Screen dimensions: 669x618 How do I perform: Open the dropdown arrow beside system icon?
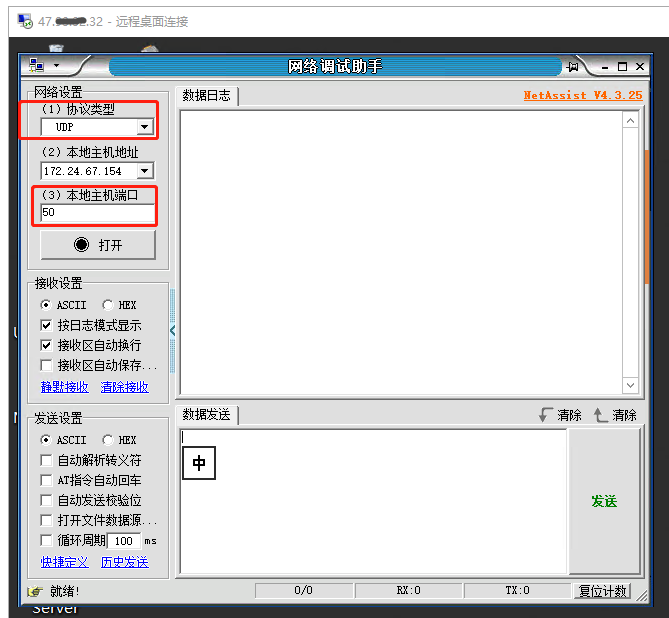pyautogui.click(x=56, y=66)
